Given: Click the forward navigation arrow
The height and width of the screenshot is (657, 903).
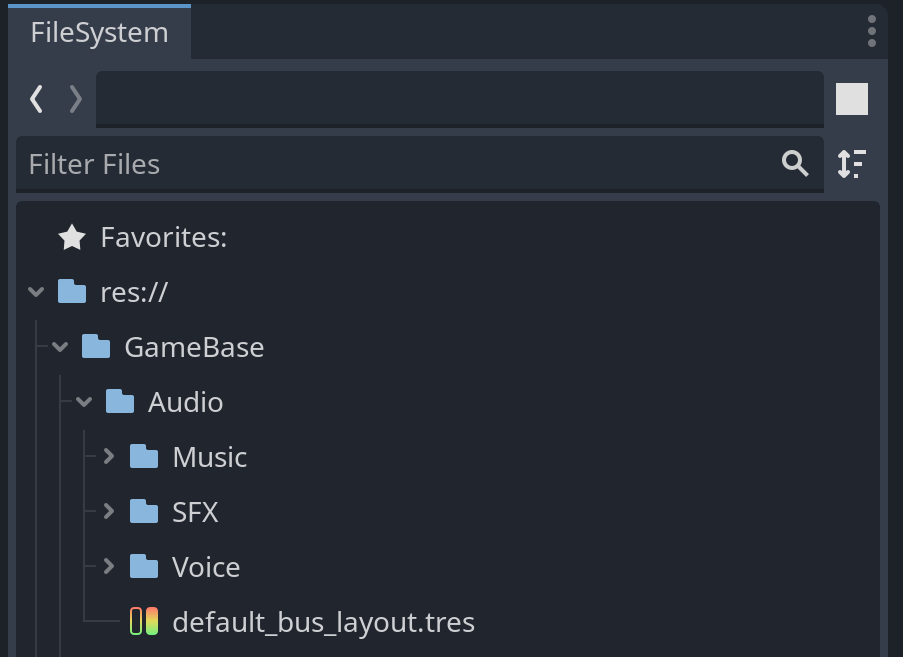Looking at the screenshot, I should pos(75,98).
